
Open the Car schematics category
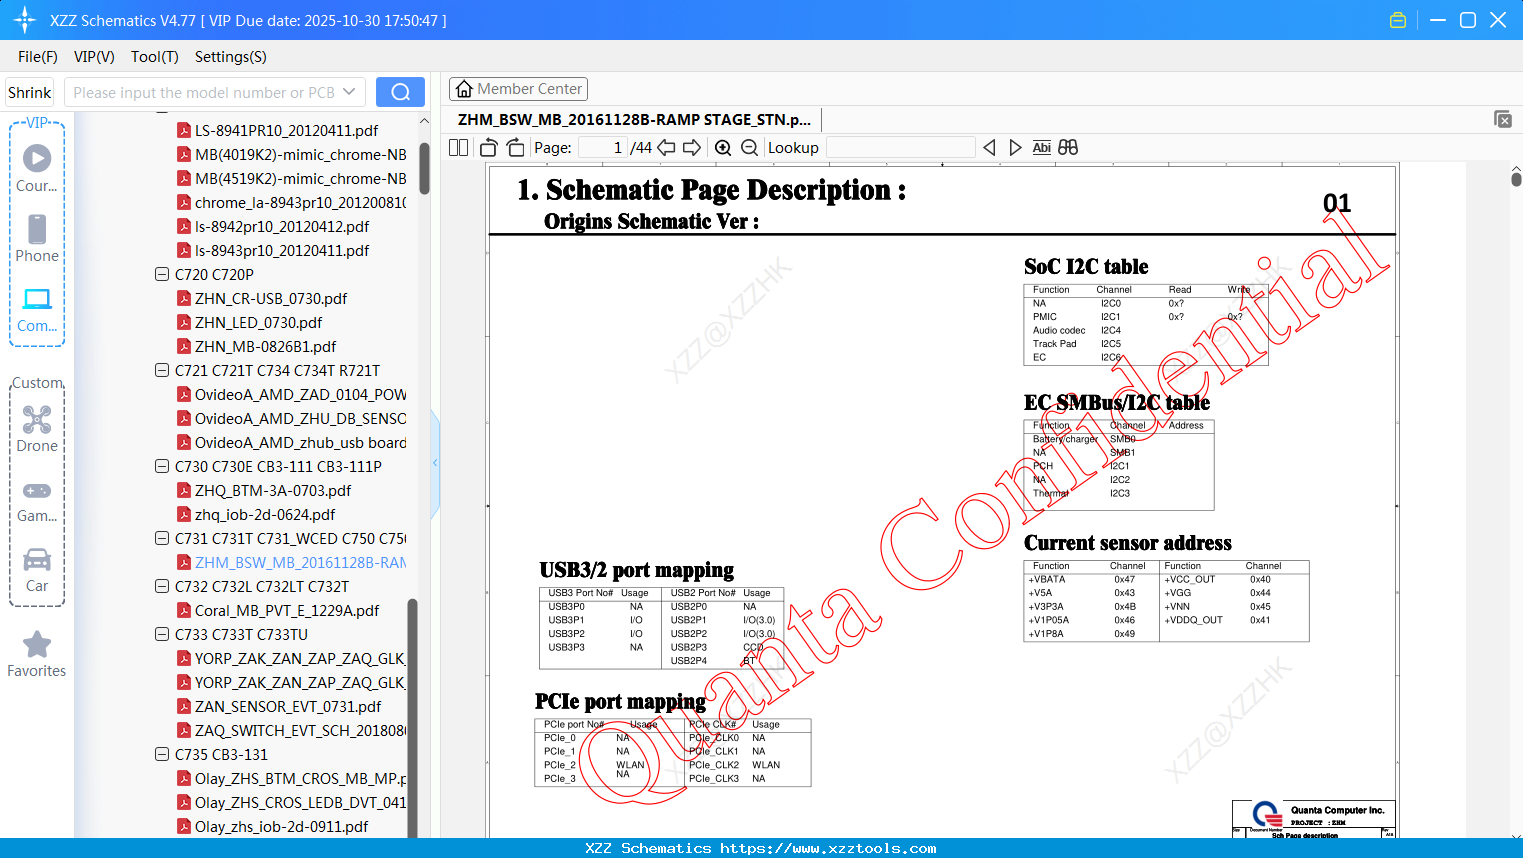(x=37, y=570)
